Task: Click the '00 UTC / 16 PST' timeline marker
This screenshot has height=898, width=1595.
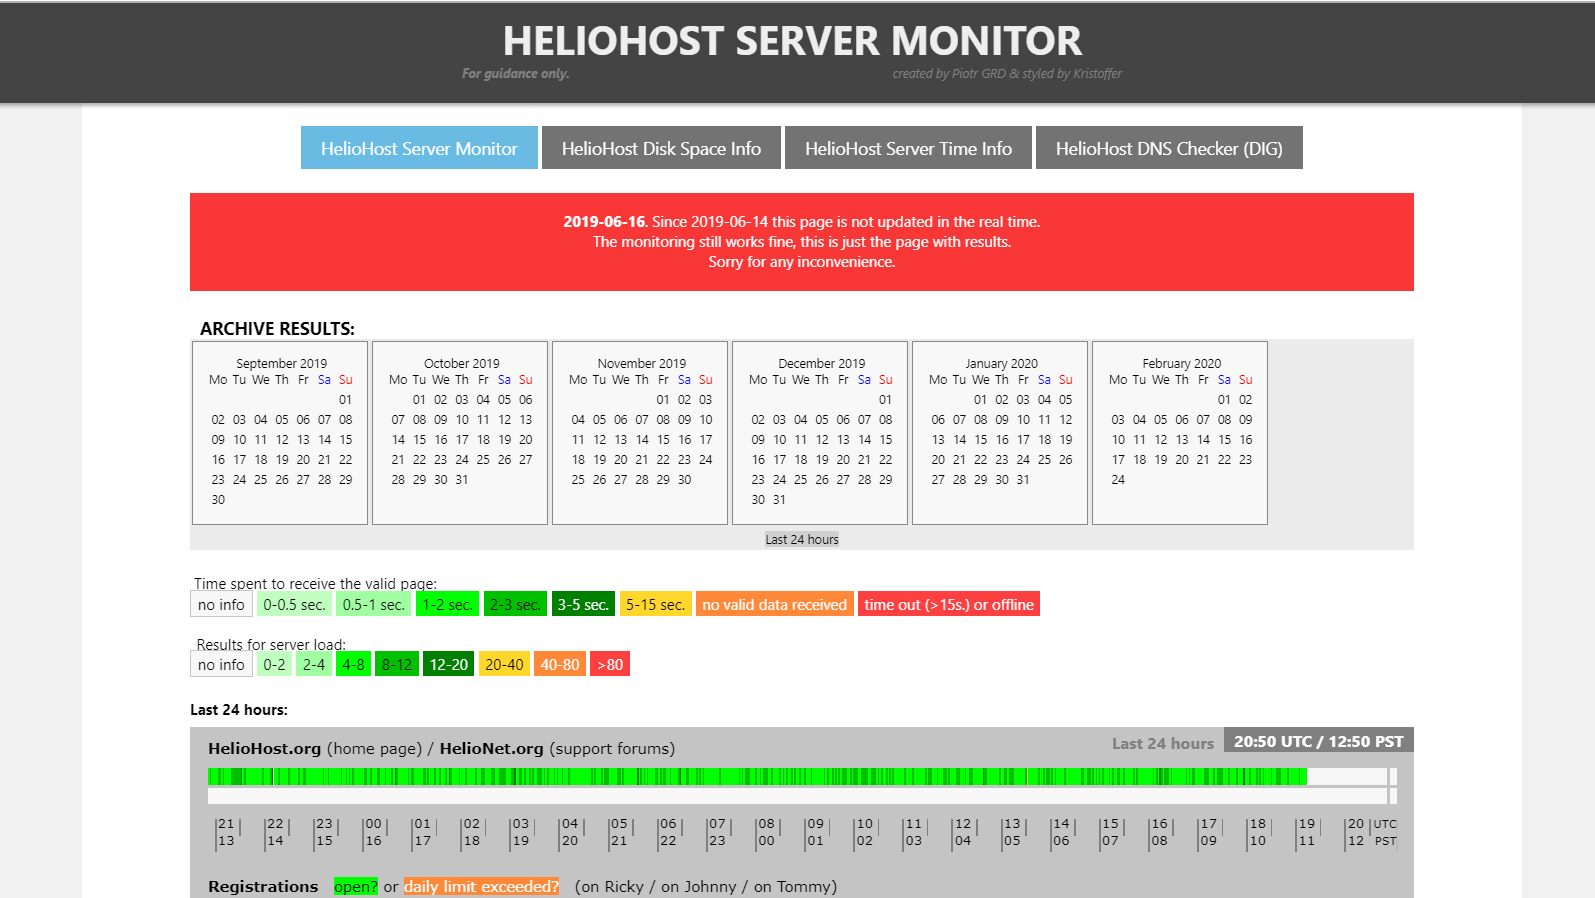Action: (372, 832)
